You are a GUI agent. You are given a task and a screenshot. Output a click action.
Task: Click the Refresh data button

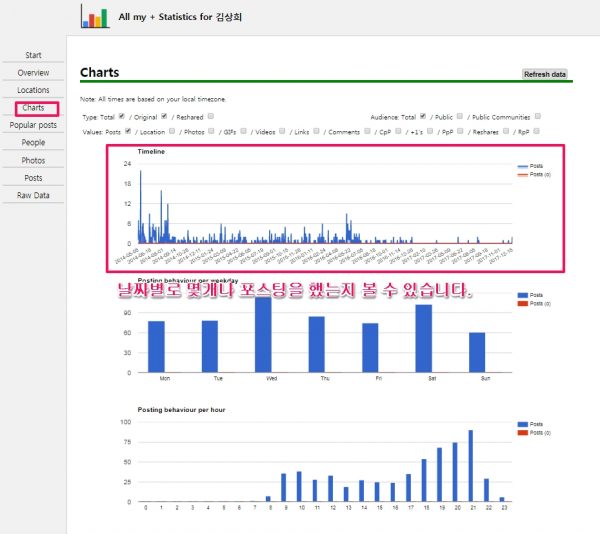[545, 74]
